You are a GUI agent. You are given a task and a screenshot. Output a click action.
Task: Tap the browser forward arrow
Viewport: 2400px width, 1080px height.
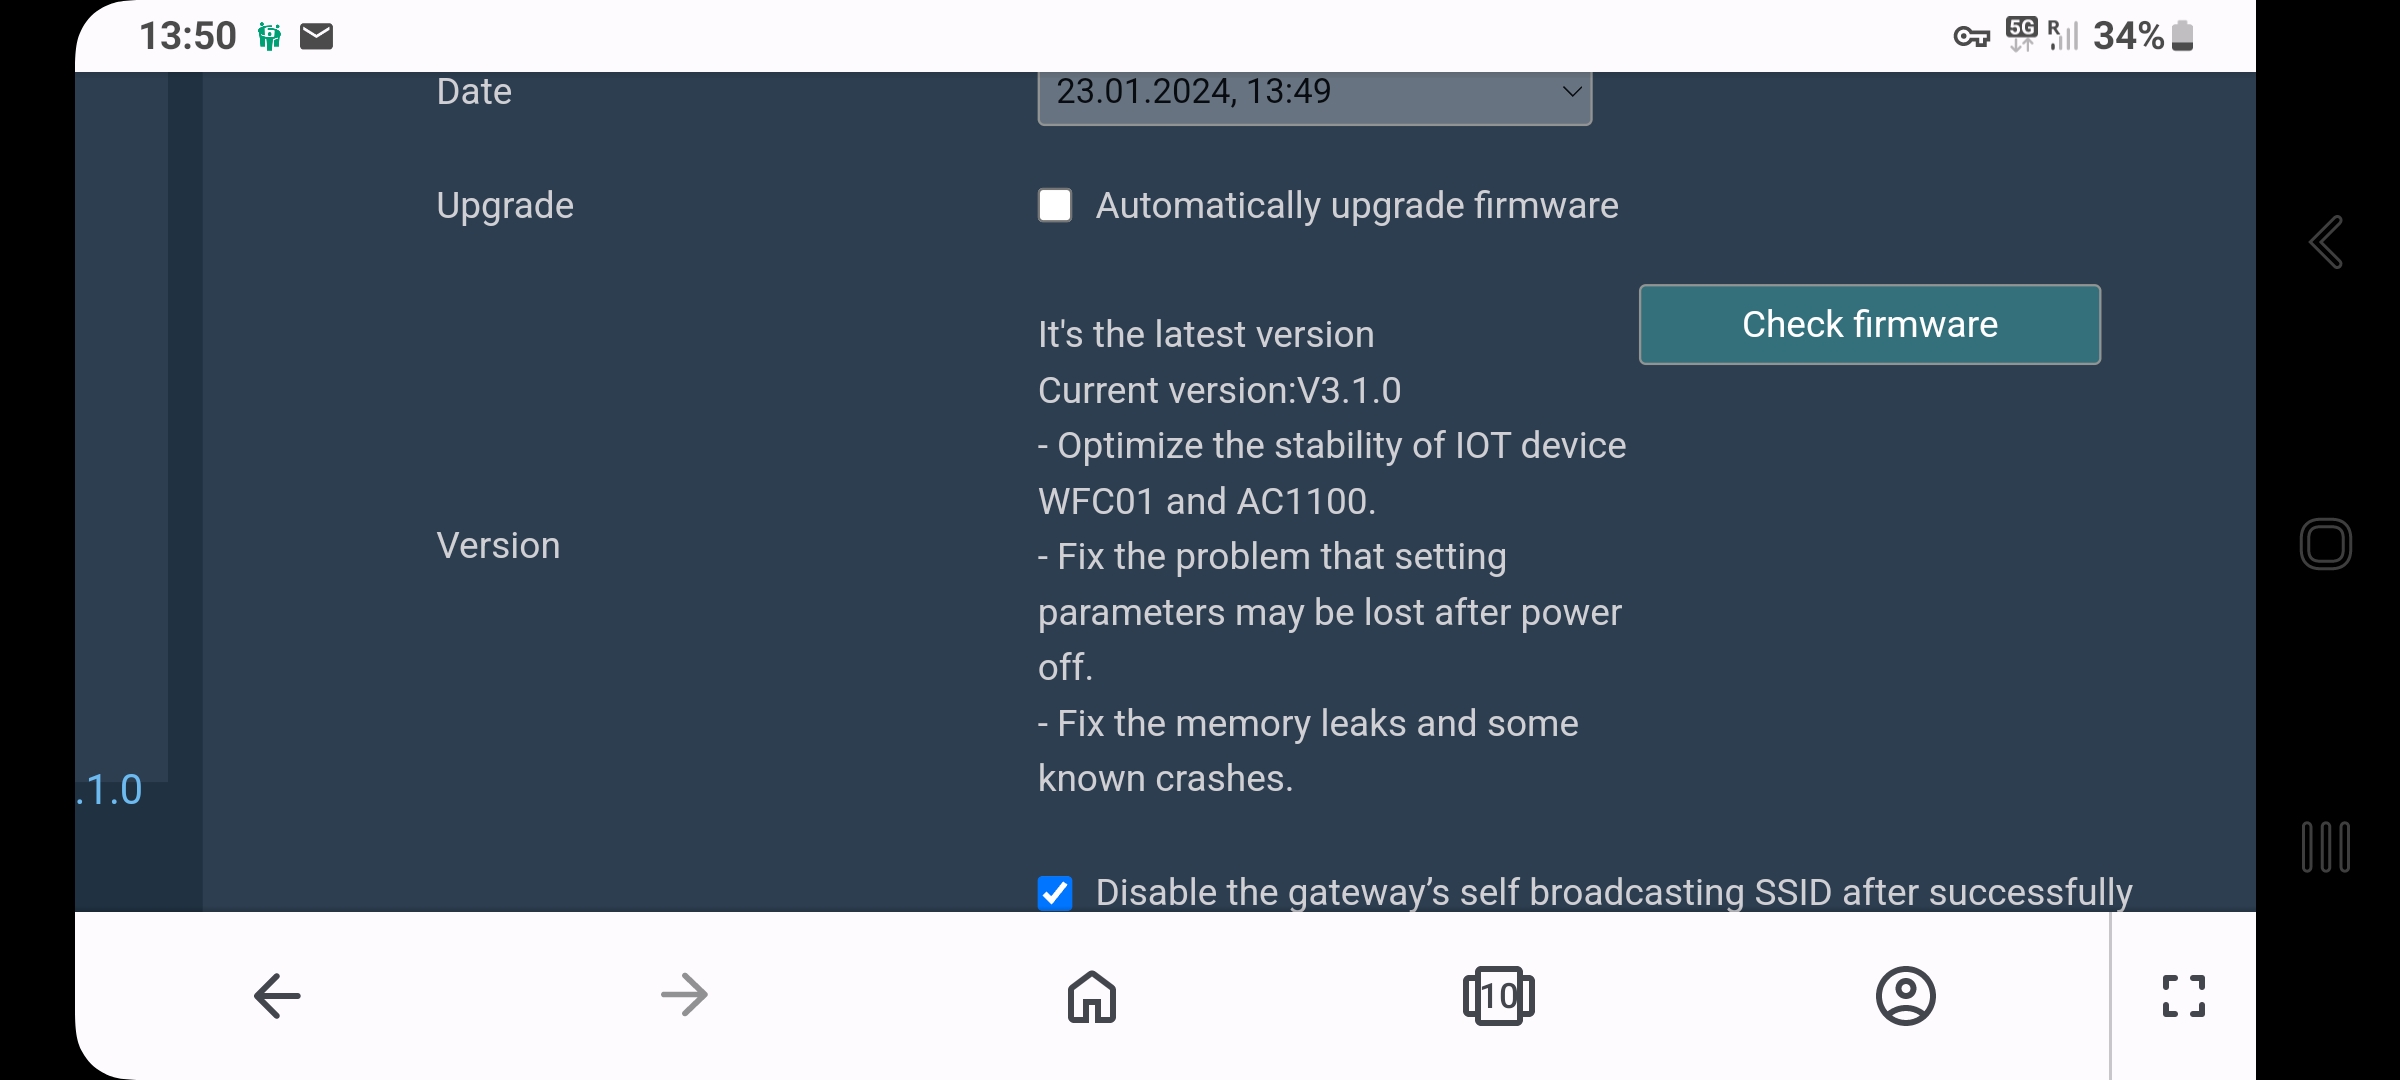point(685,996)
